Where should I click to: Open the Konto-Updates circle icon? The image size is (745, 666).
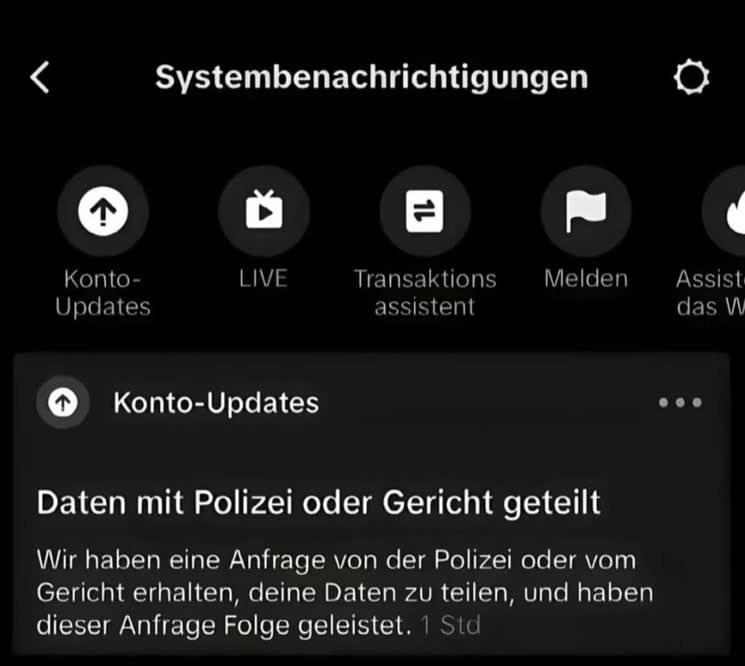(x=103, y=211)
